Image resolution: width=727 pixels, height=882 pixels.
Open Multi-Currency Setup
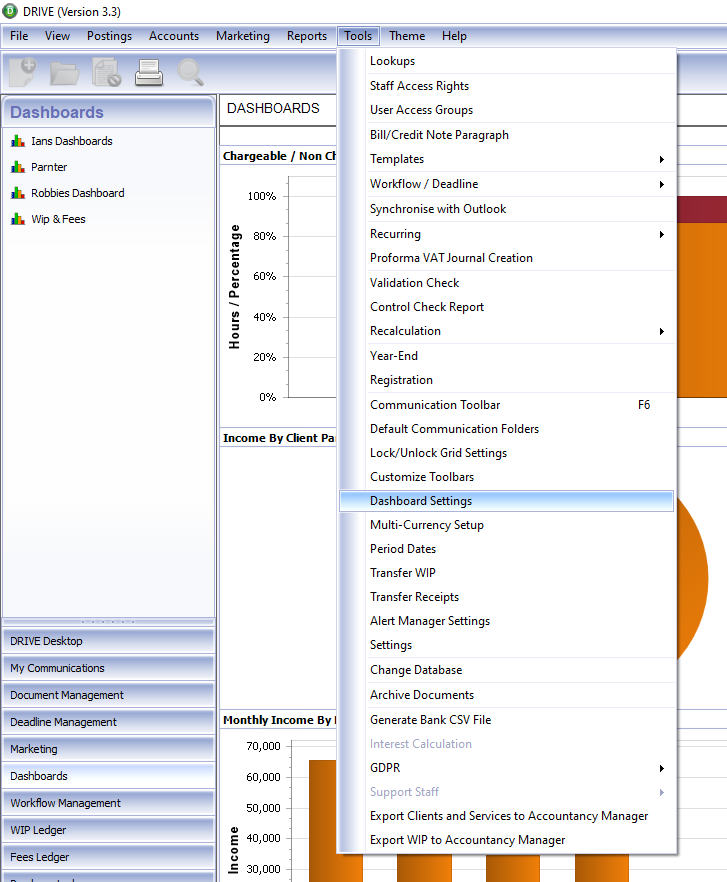pos(506,525)
